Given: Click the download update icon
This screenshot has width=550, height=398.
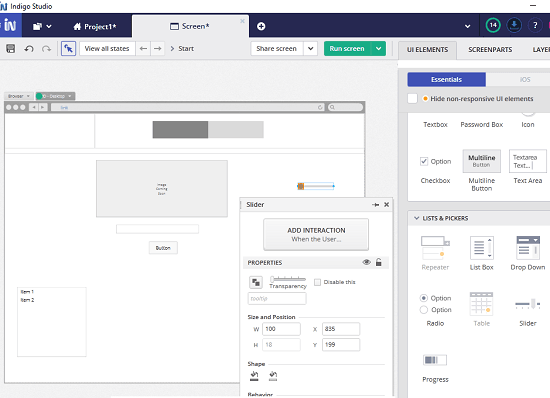Looking at the screenshot, I should (514, 25).
